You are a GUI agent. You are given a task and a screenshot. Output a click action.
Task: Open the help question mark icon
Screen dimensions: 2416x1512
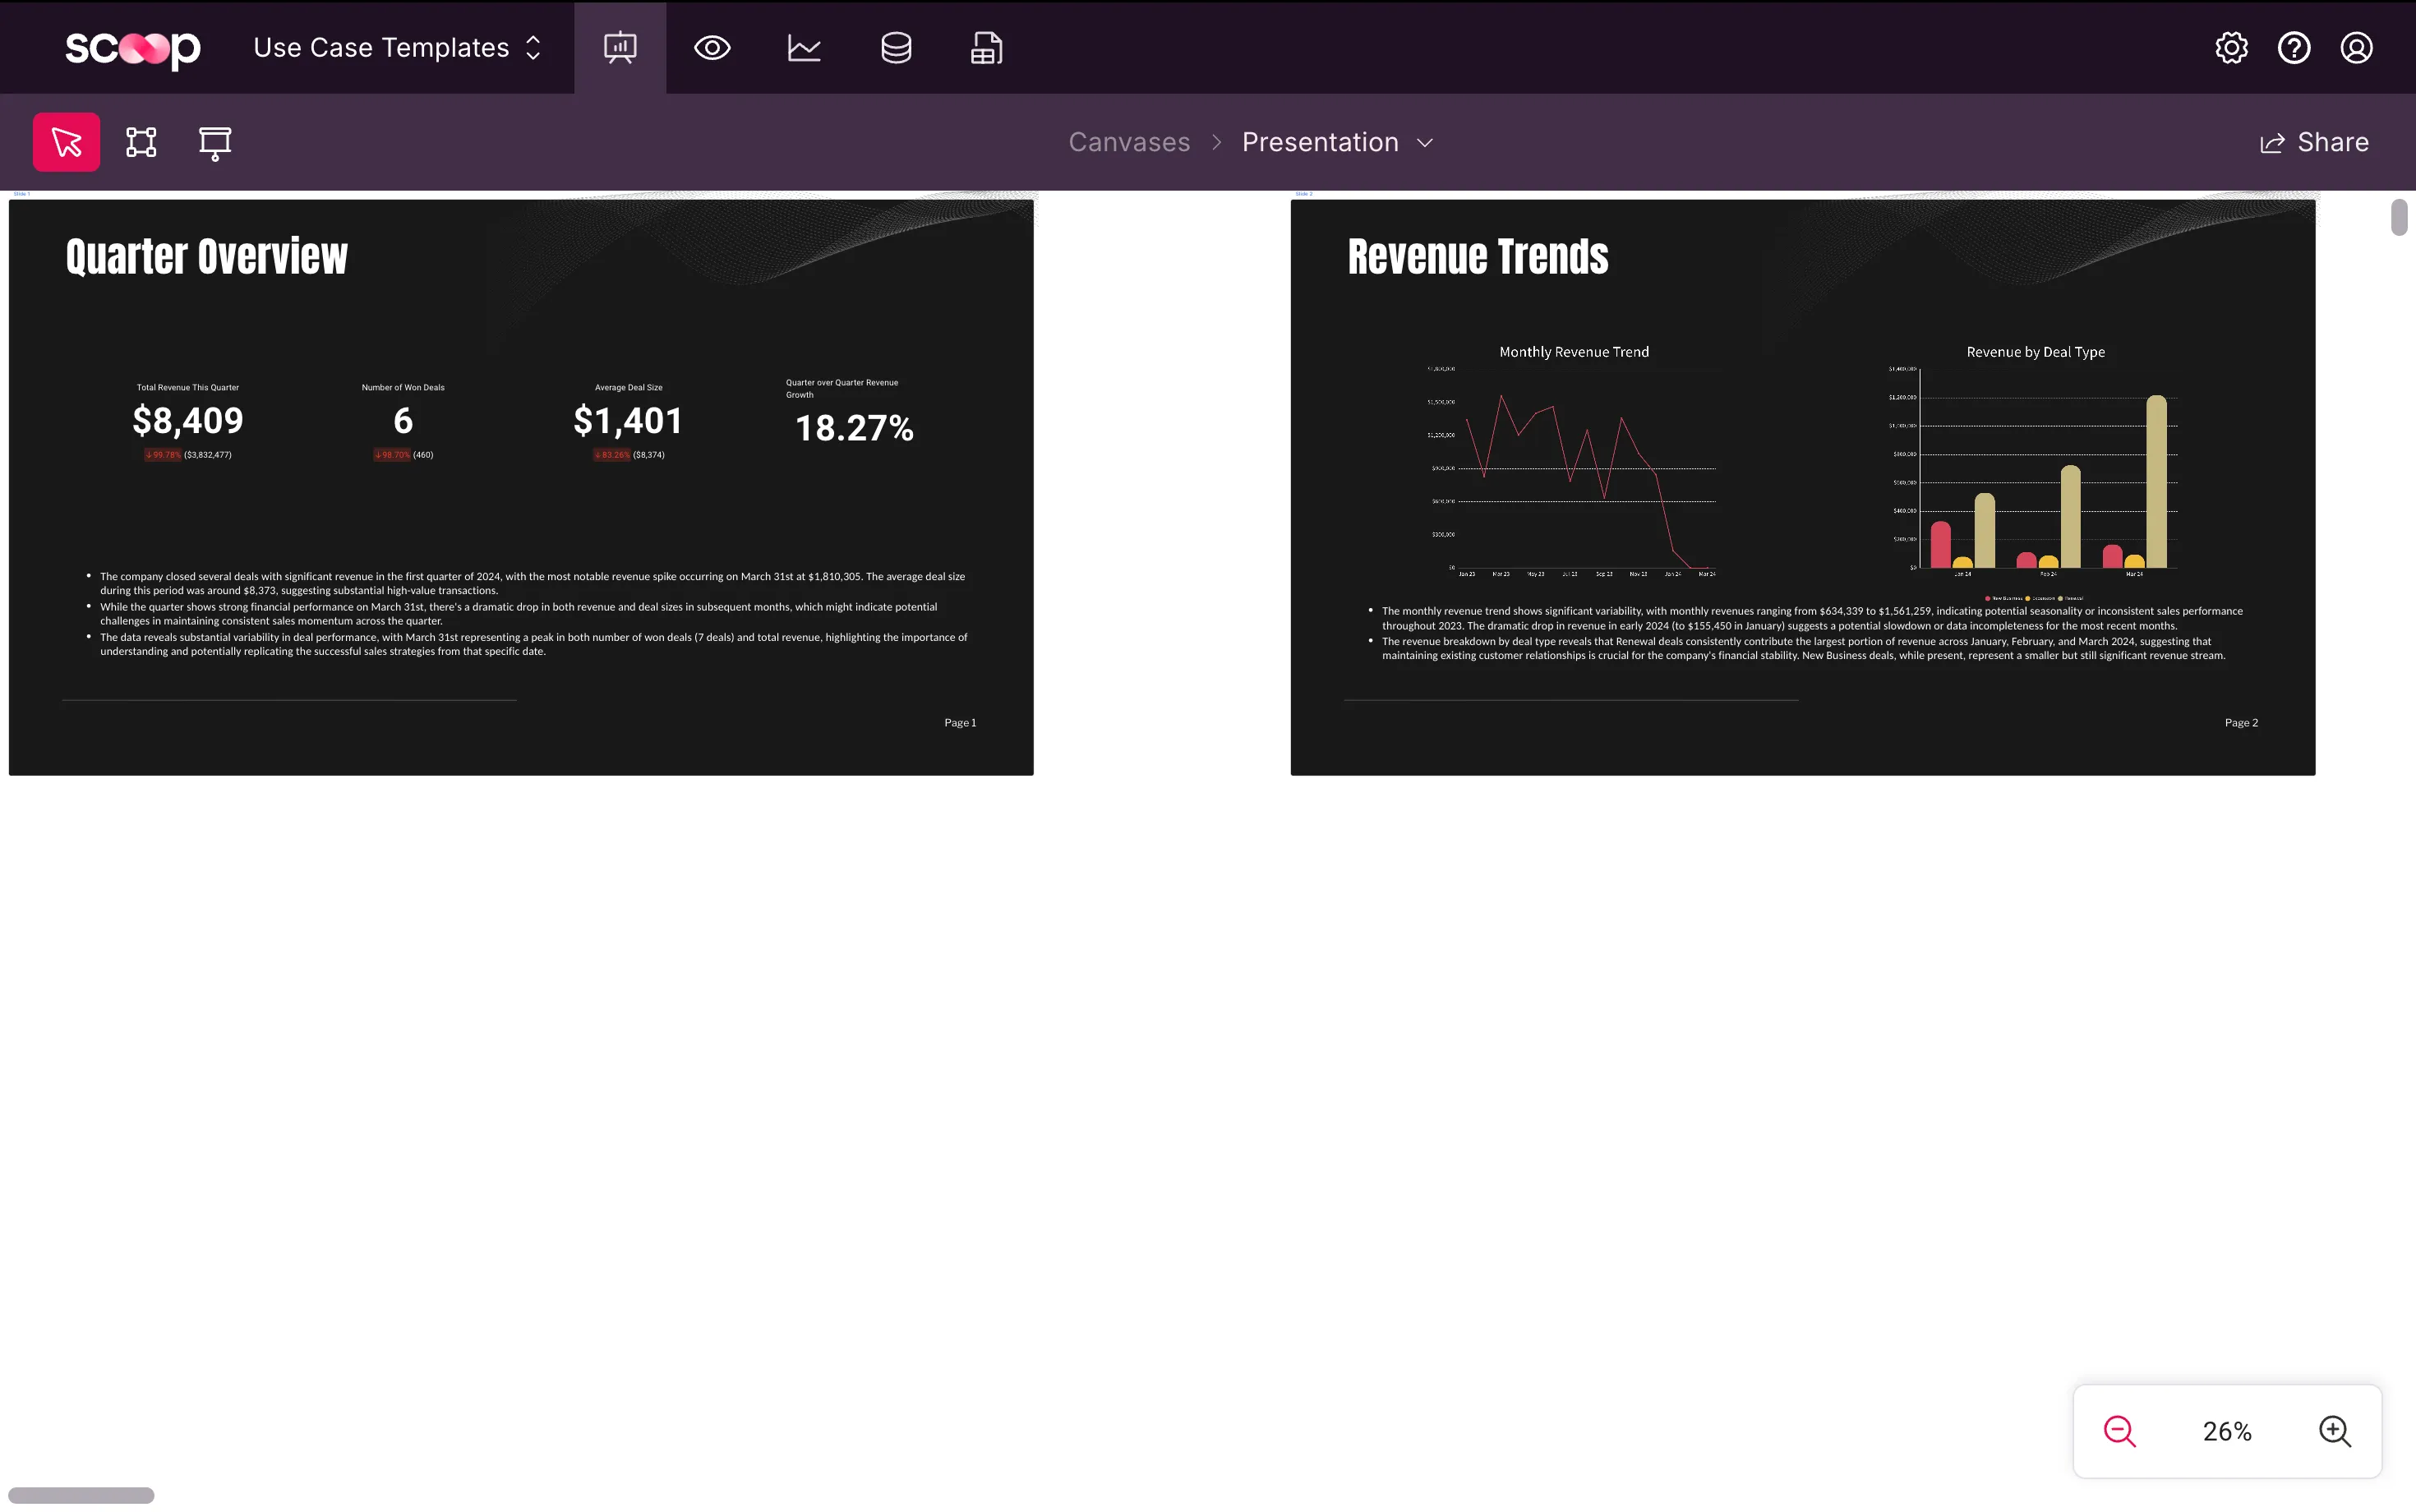2294,48
